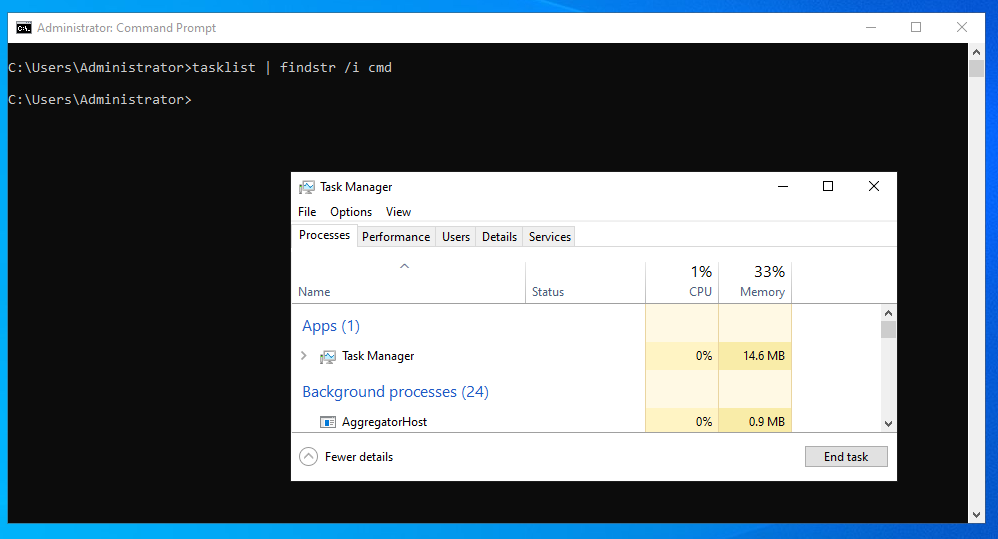Switch to the Performance tab

396,237
